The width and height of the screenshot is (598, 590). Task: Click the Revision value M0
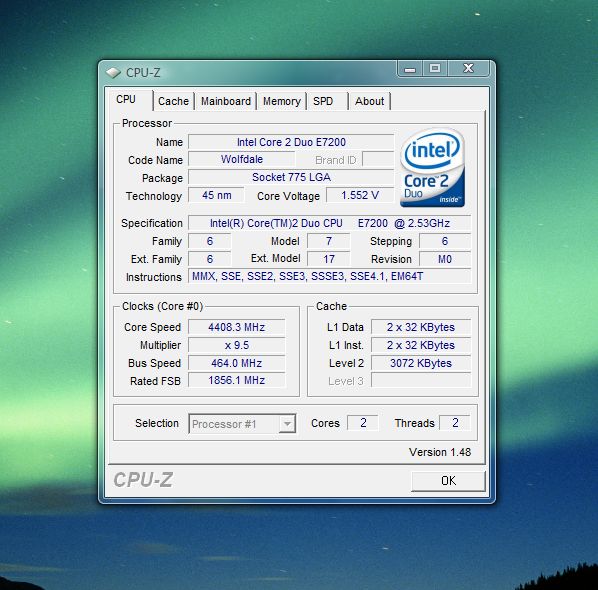tap(445, 259)
